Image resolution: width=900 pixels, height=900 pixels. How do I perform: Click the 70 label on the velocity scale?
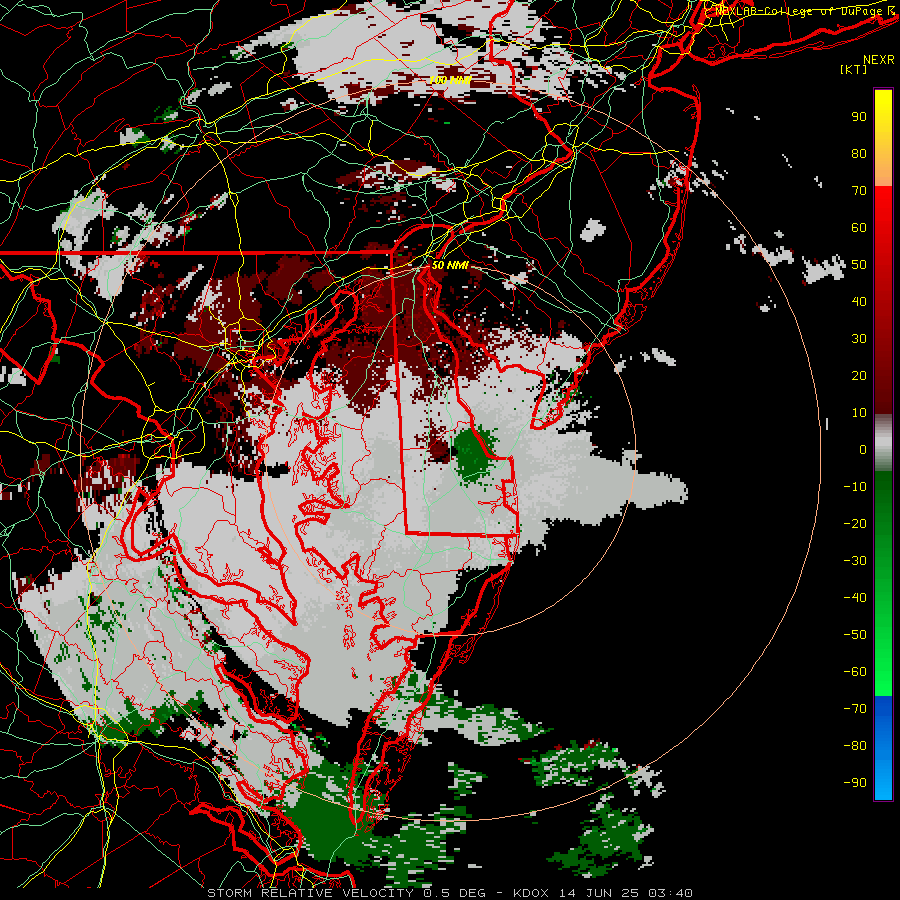coord(859,191)
